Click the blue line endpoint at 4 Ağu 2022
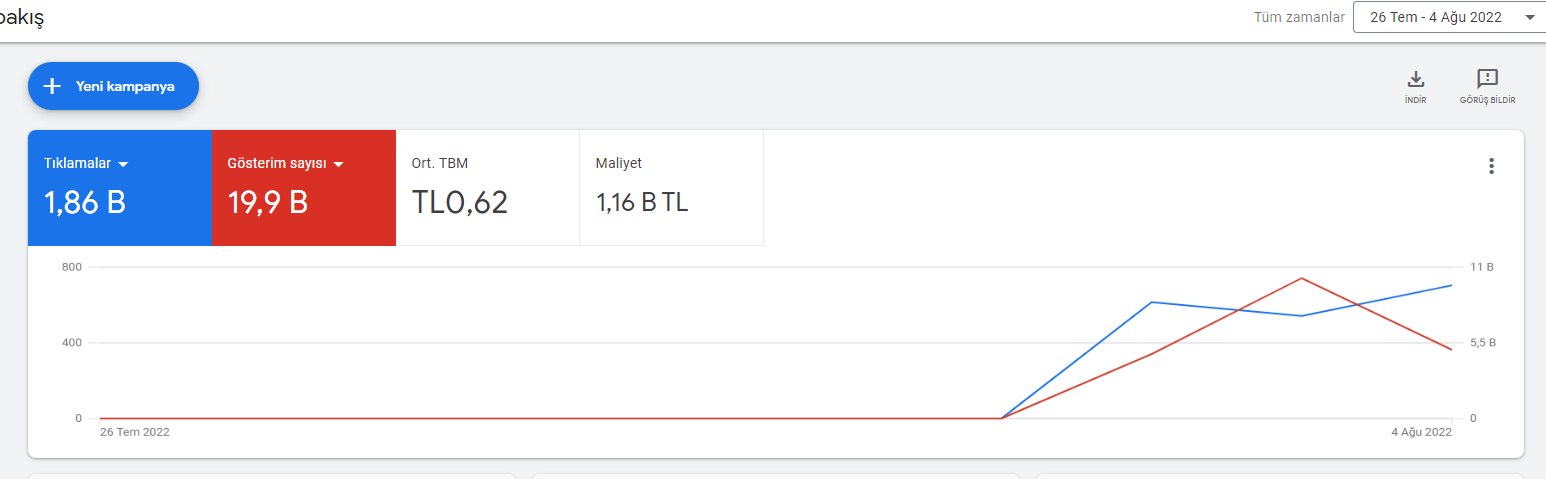The width and height of the screenshot is (1546, 479). pos(1451,285)
